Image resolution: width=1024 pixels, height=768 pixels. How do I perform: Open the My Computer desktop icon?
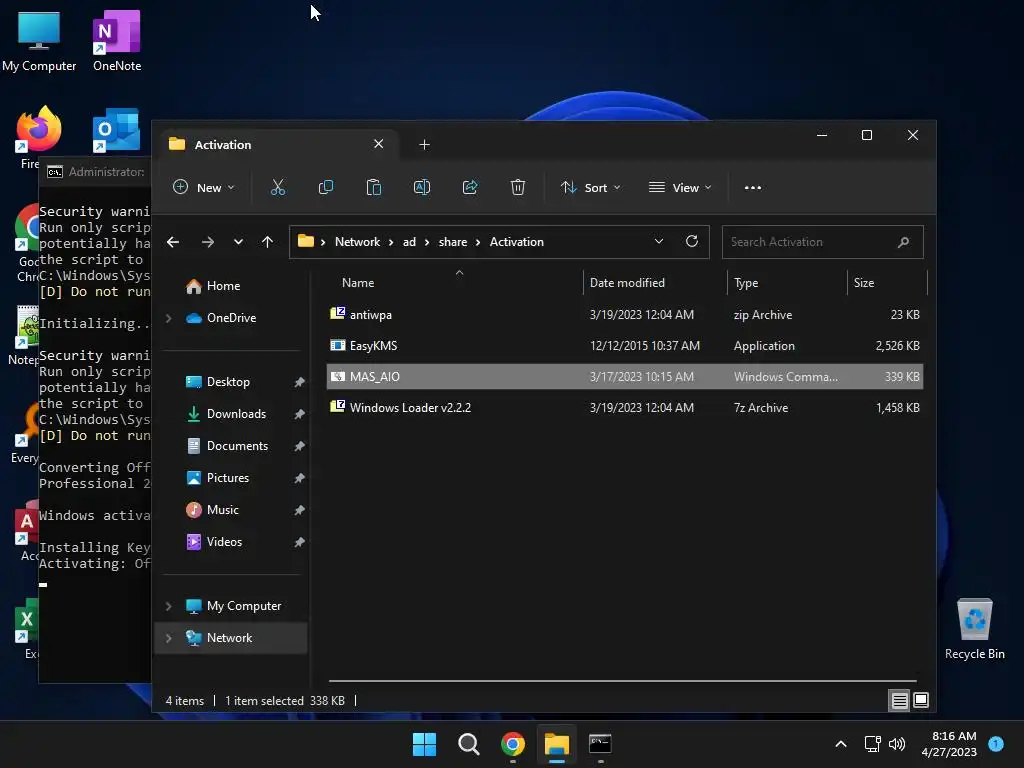click(x=39, y=41)
